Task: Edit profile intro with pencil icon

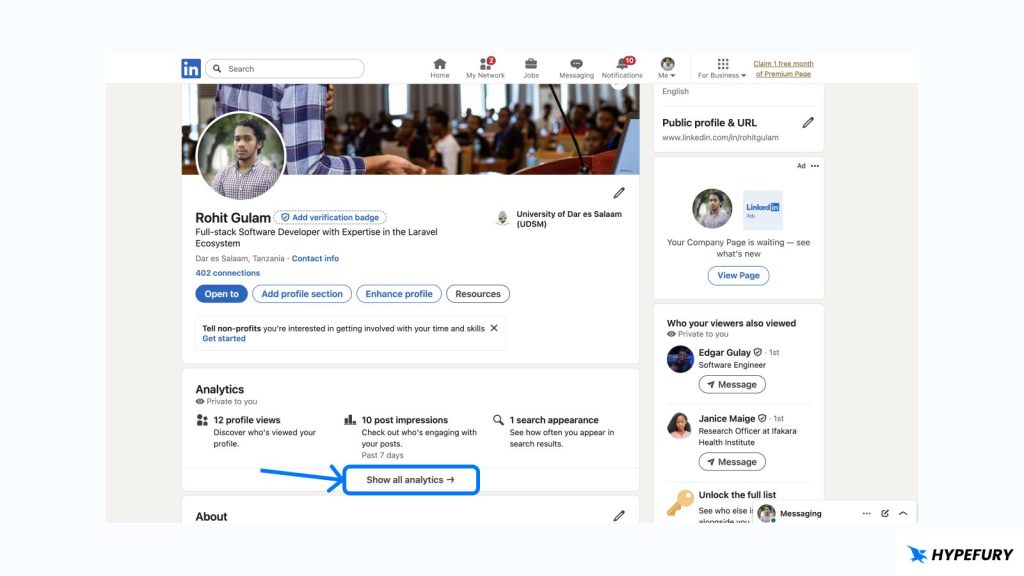Action: click(x=619, y=193)
